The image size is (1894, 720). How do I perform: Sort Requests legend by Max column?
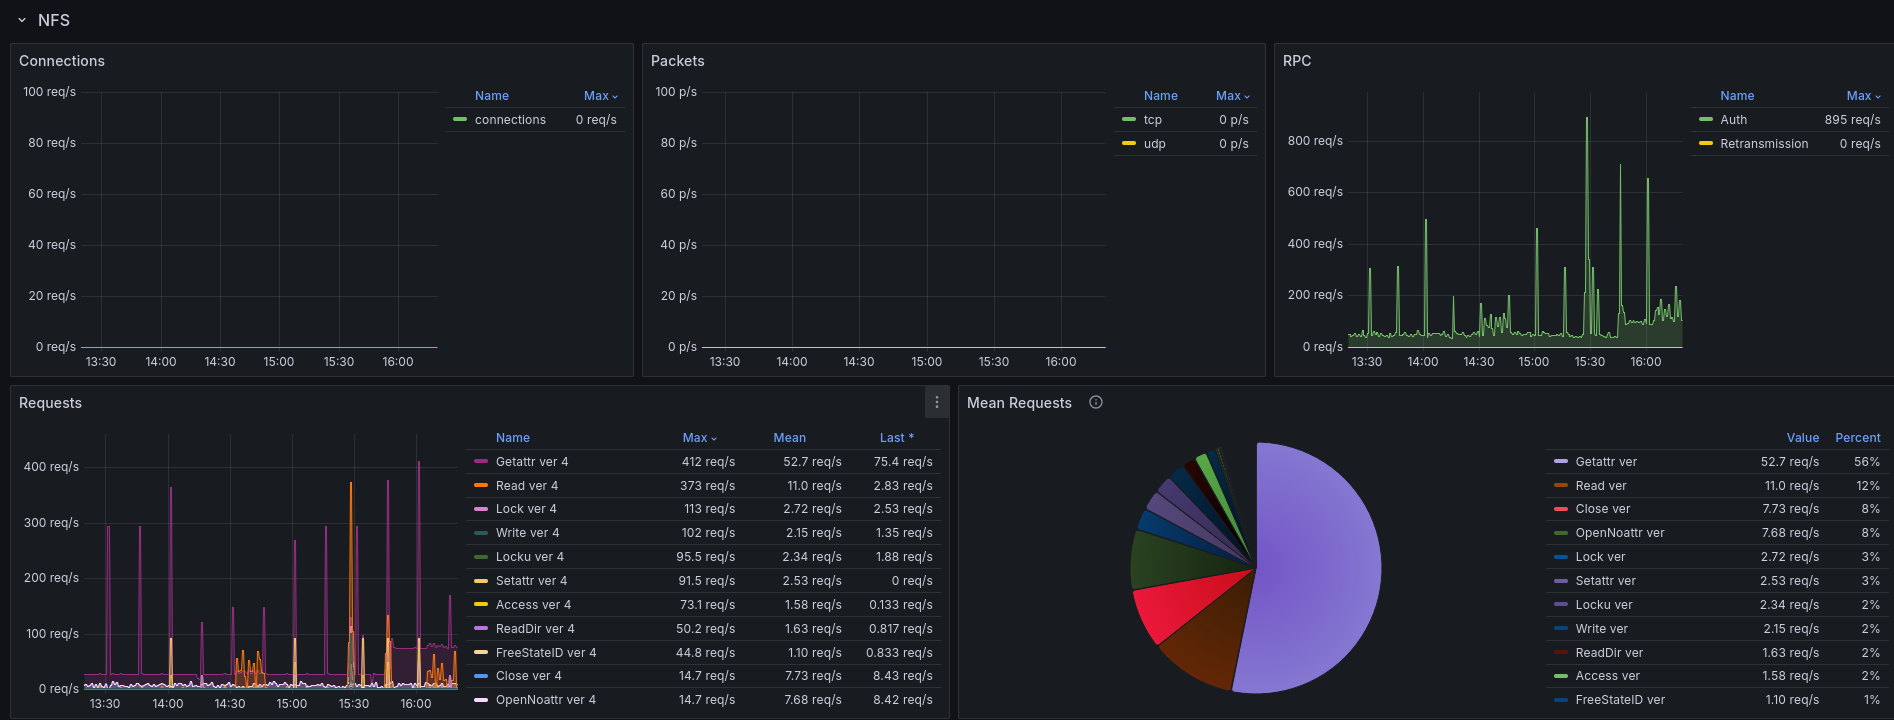click(x=700, y=438)
